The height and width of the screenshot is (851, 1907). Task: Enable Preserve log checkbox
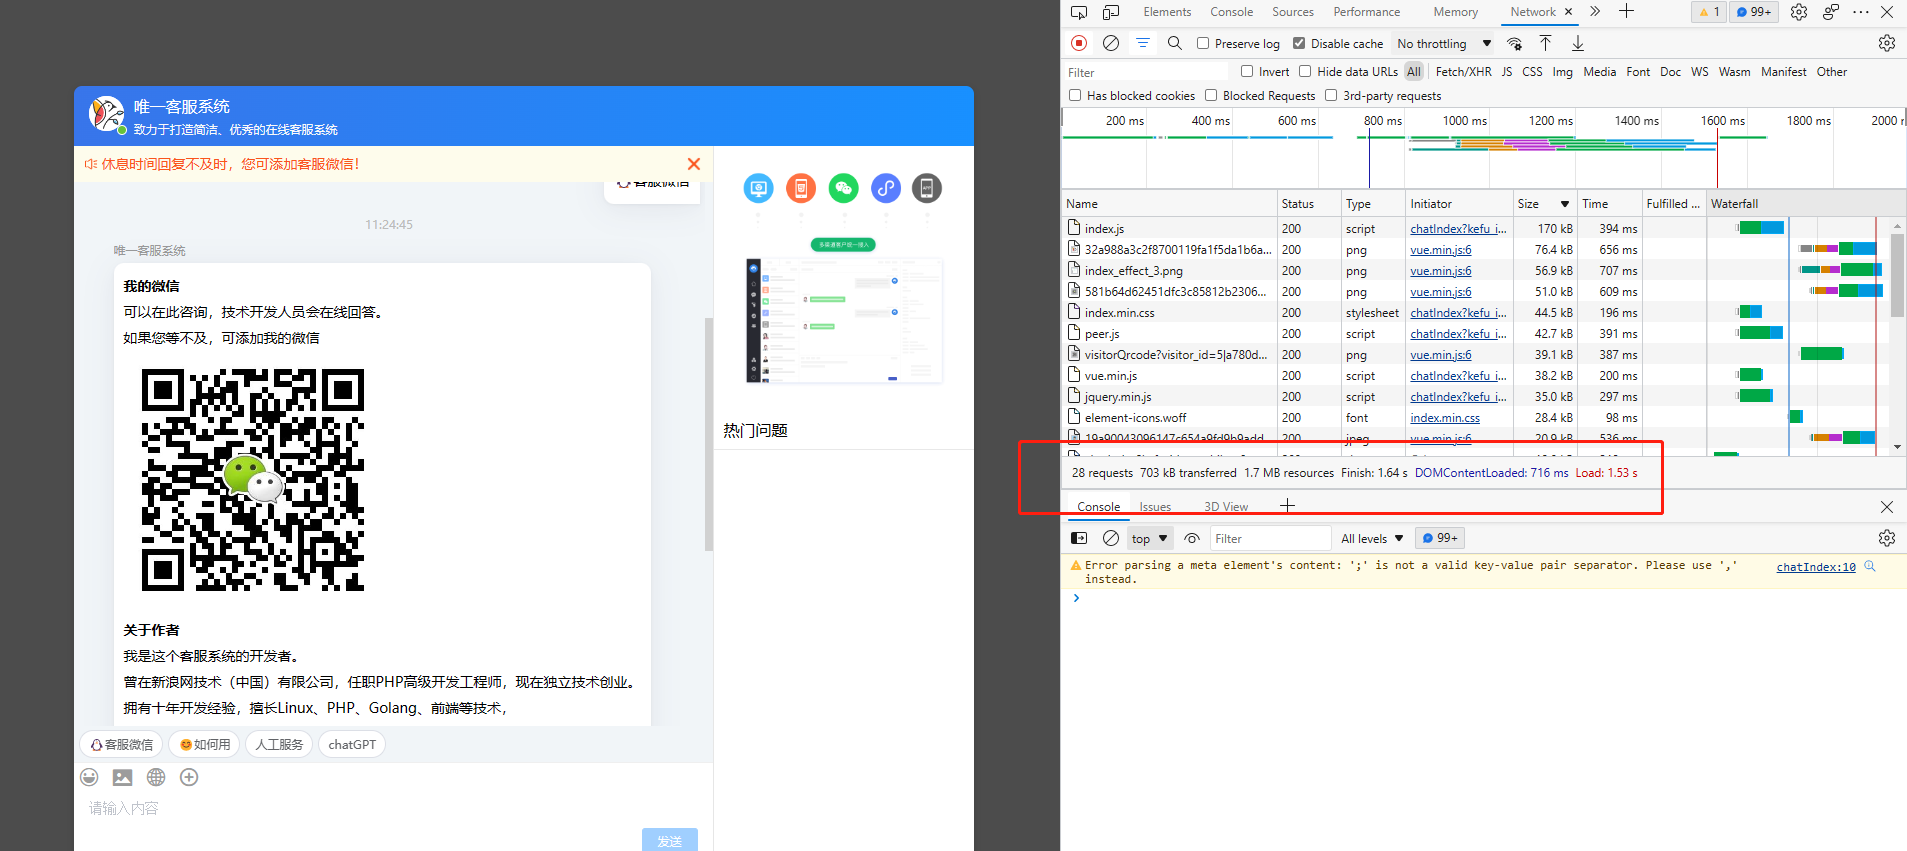1203,43
